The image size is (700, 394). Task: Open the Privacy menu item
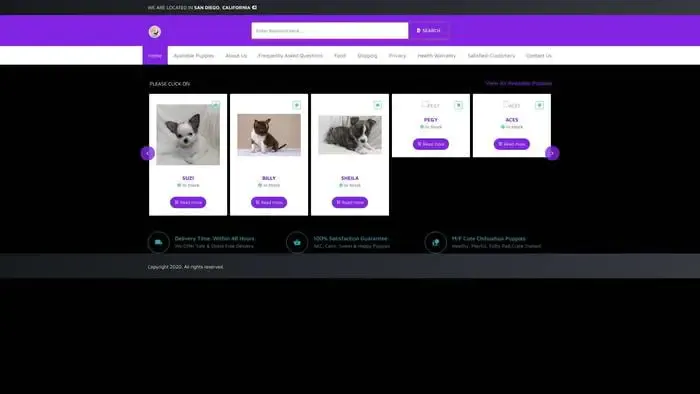[397, 56]
